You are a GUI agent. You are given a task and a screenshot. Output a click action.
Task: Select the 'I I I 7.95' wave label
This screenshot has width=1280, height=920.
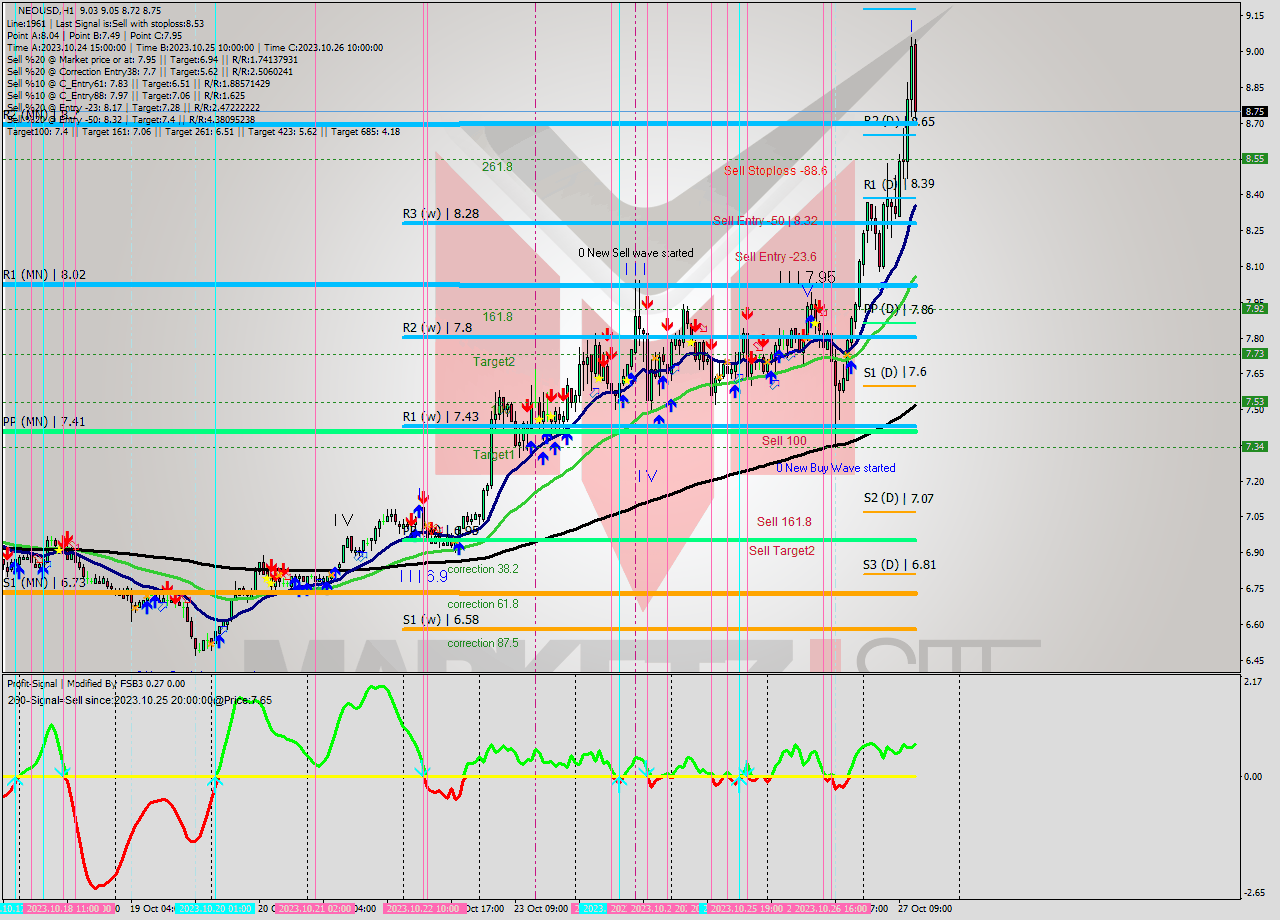tap(807, 277)
